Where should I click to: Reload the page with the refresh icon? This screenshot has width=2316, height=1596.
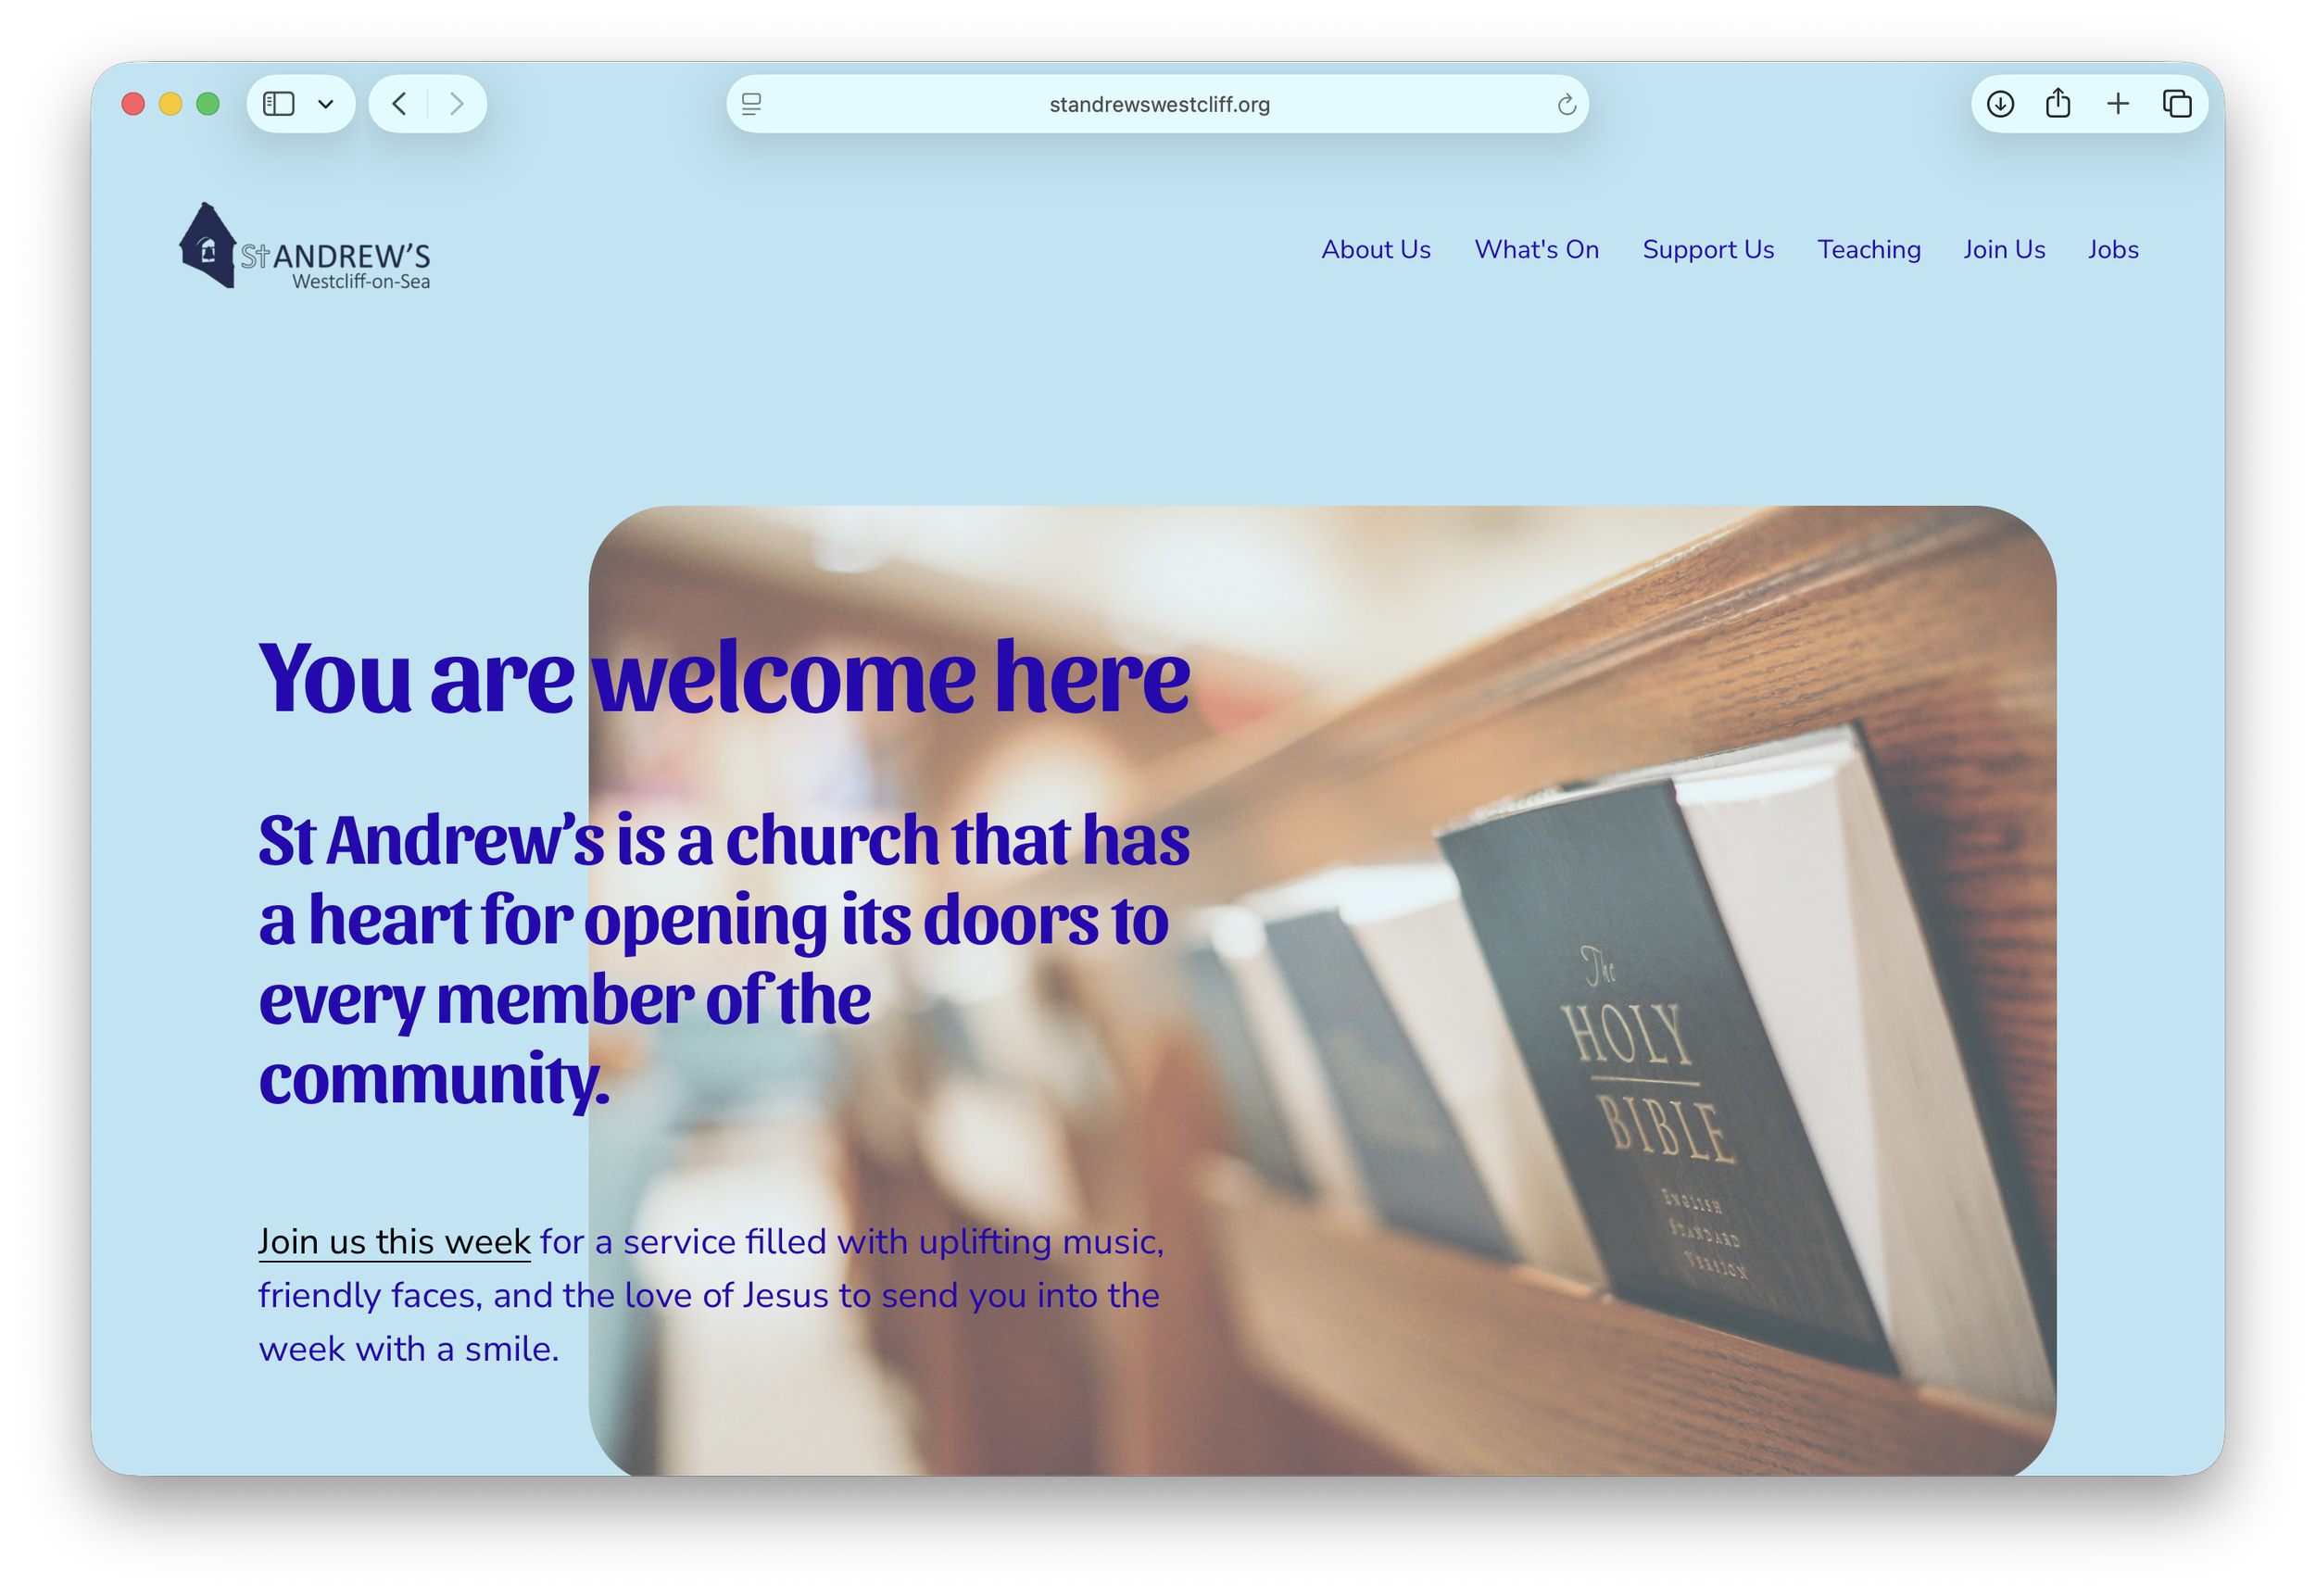tap(1567, 104)
